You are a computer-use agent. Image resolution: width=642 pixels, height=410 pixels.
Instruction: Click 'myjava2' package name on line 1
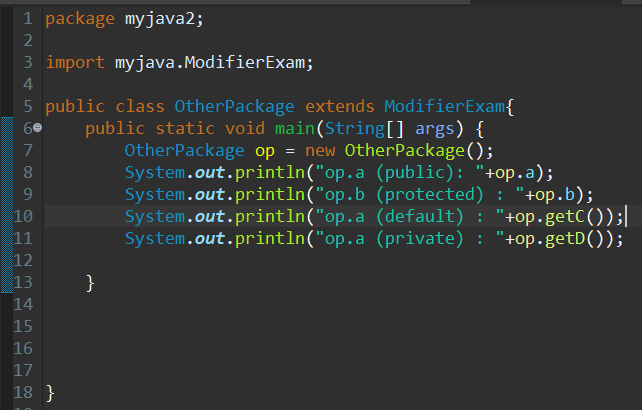click(x=160, y=19)
